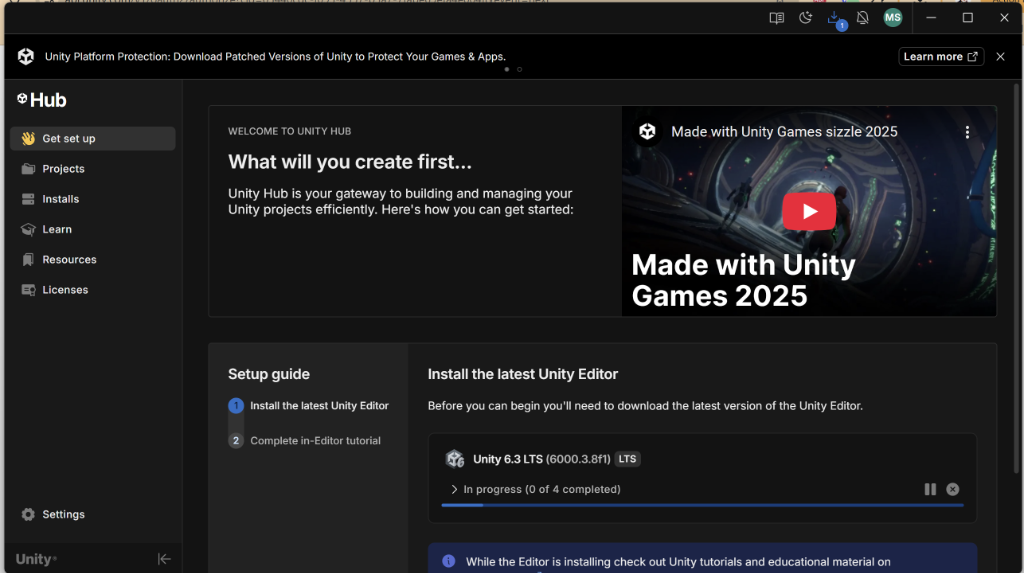Open the Installs sidebar item
The height and width of the screenshot is (573, 1024).
[93, 199]
